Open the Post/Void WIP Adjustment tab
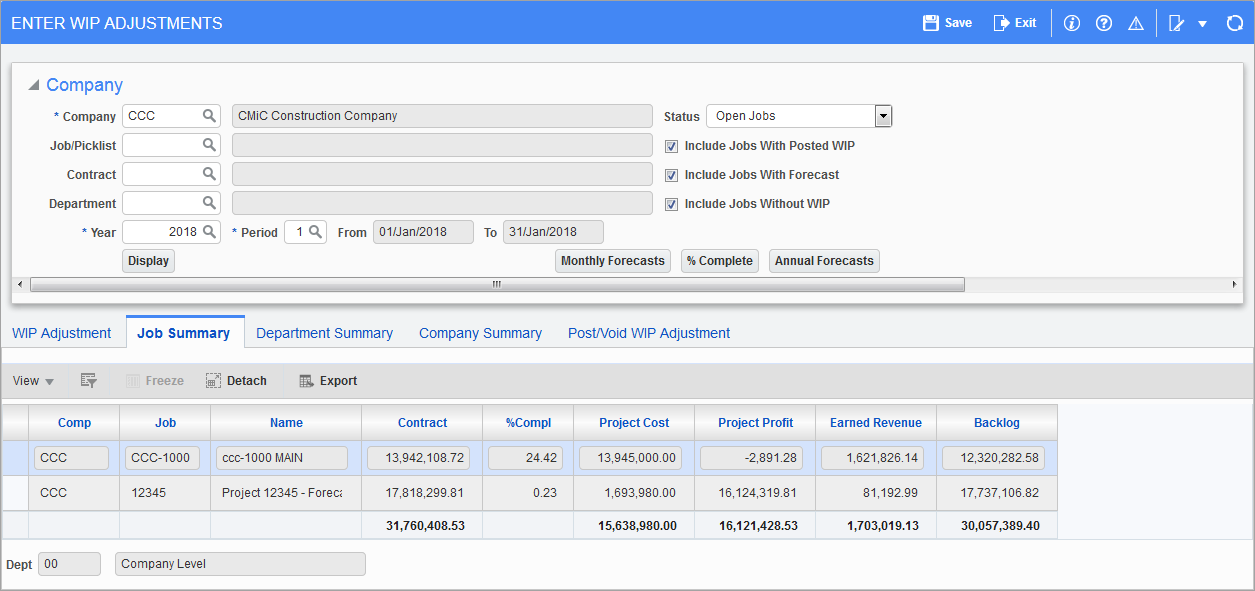1255x591 pixels. pyautogui.click(x=648, y=332)
